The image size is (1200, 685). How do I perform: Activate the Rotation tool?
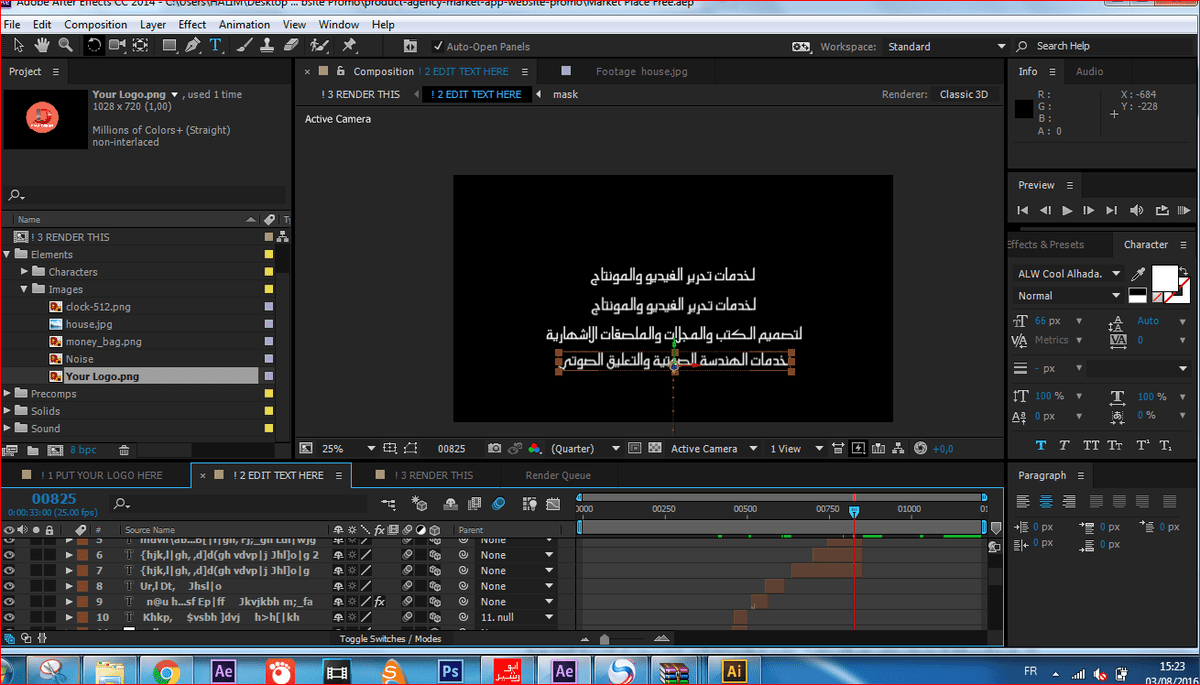(94, 45)
